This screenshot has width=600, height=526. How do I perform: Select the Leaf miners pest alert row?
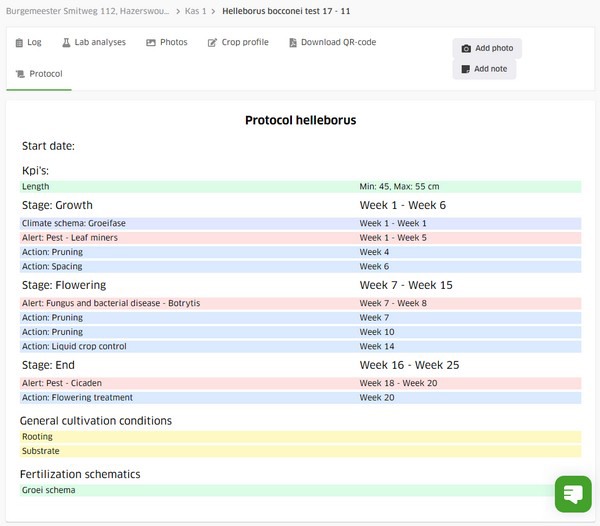(x=300, y=238)
